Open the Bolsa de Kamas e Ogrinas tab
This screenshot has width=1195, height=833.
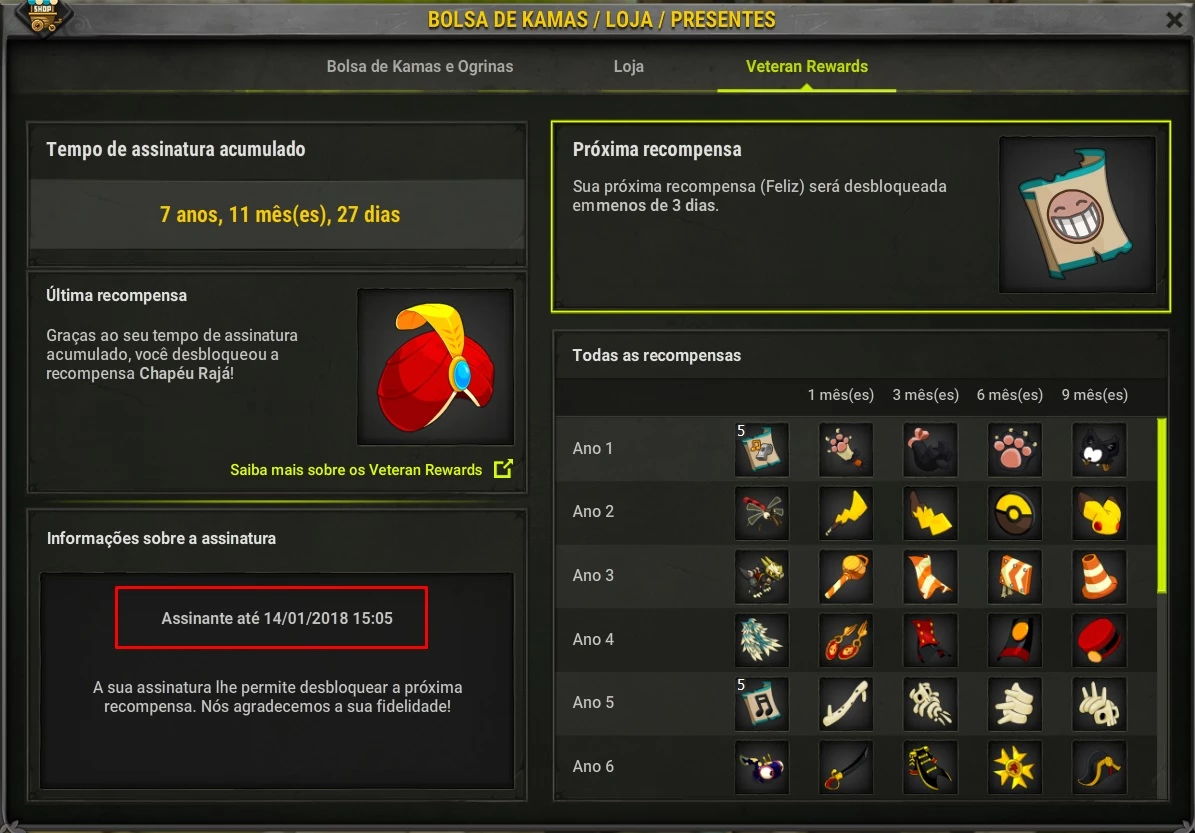point(420,66)
